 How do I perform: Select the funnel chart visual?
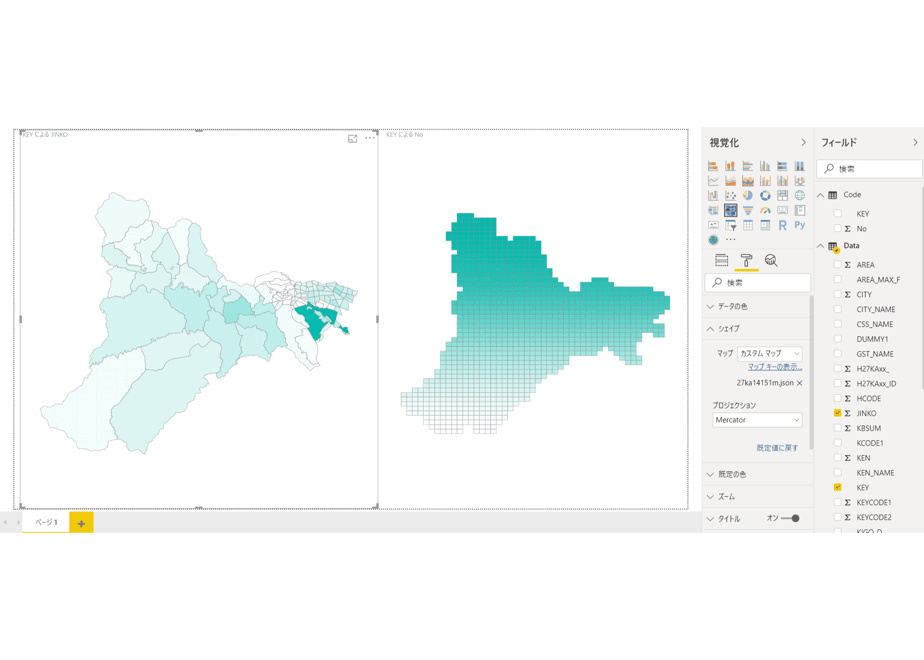pos(748,210)
